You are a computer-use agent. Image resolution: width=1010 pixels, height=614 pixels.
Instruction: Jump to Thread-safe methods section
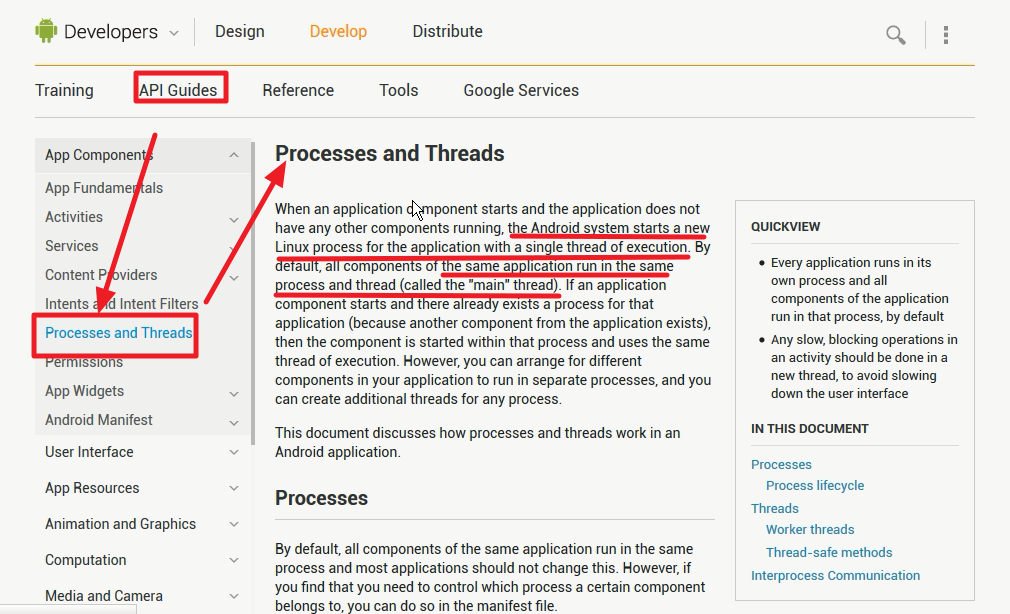click(x=829, y=553)
